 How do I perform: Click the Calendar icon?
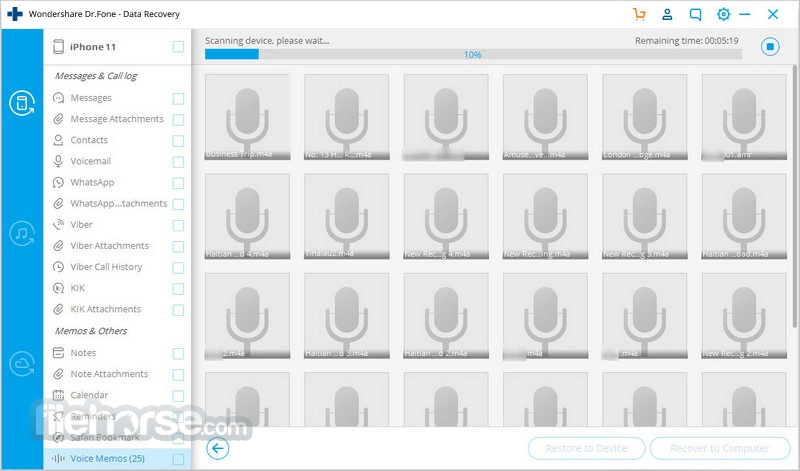59,395
